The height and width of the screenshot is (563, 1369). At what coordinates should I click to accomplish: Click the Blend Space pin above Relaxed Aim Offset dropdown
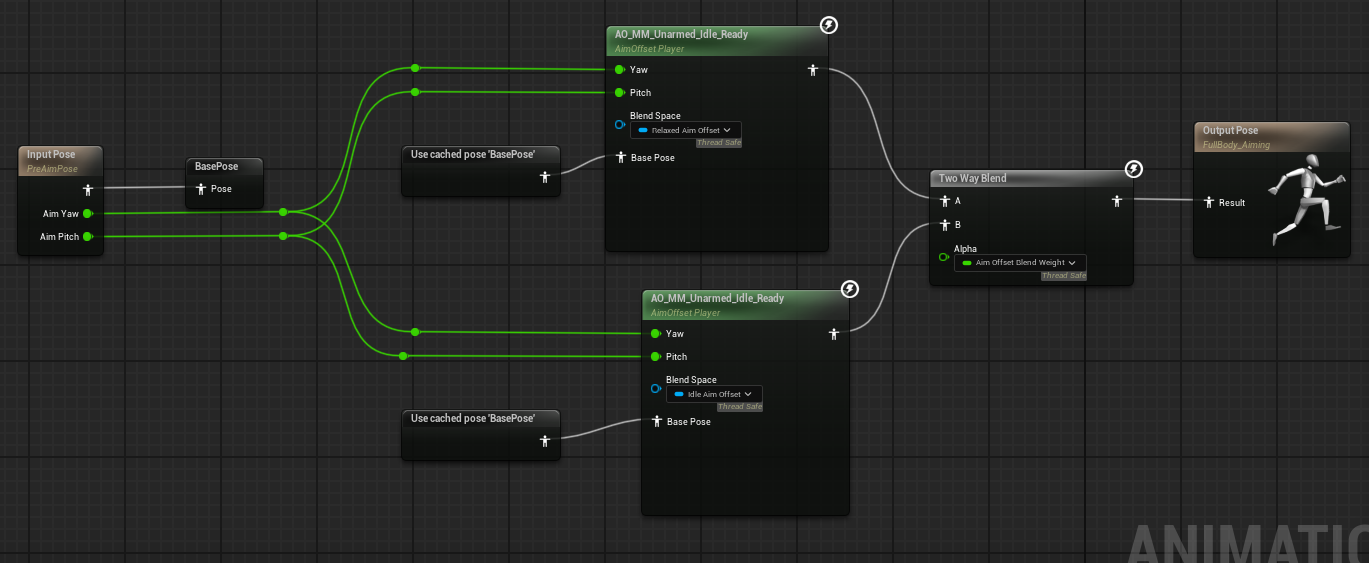click(x=620, y=125)
